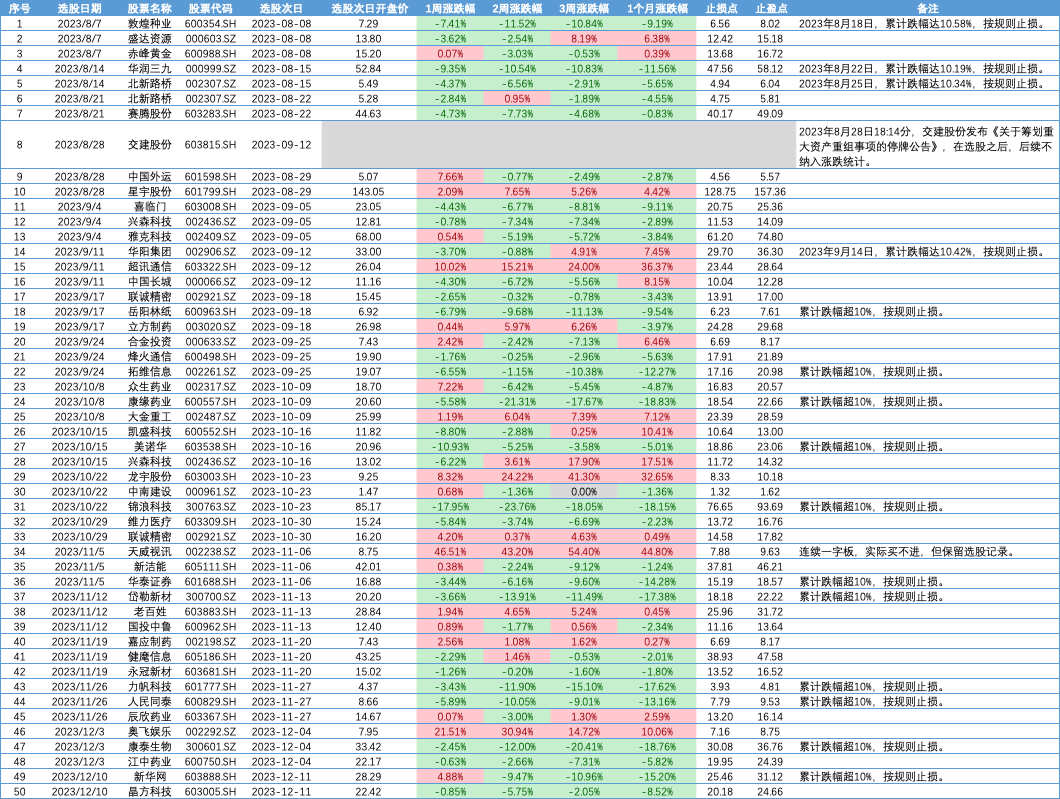The width and height of the screenshot is (1060, 799).
Task: Click the 选股次日开盘价 column header
Action: [368, 8]
